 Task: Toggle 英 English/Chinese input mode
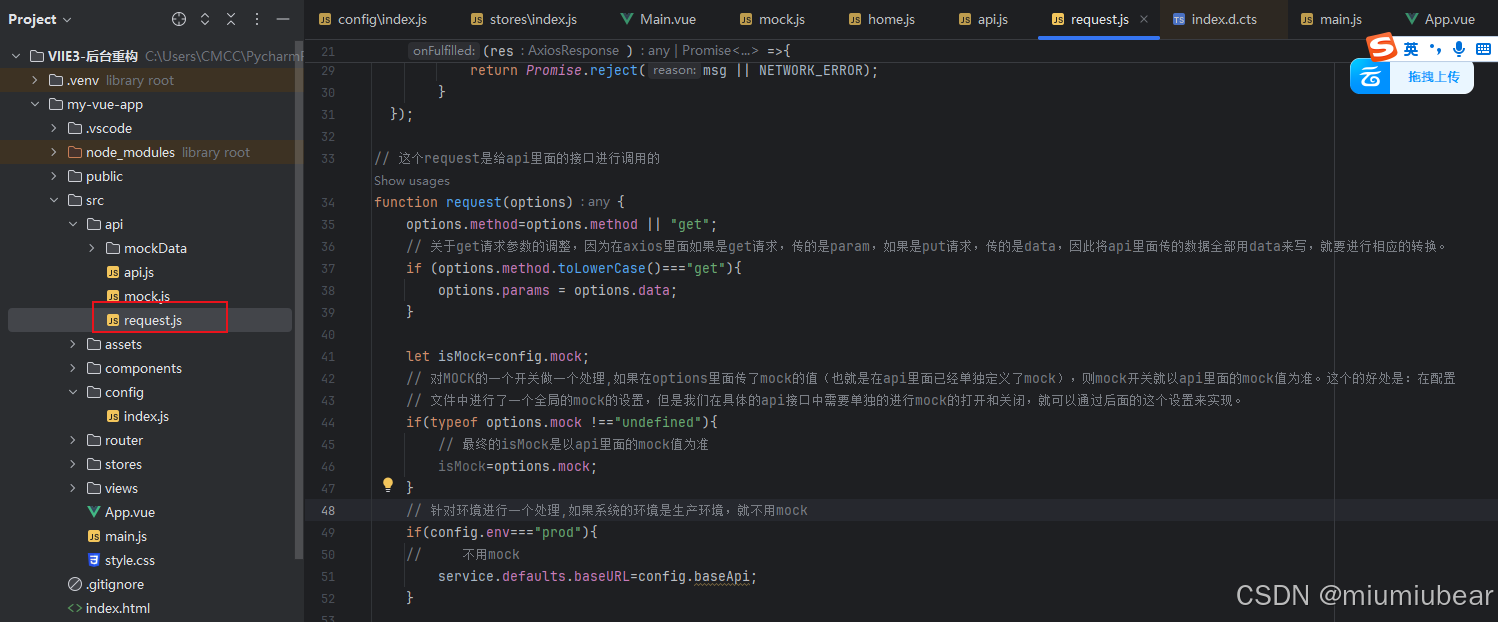click(1412, 48)
